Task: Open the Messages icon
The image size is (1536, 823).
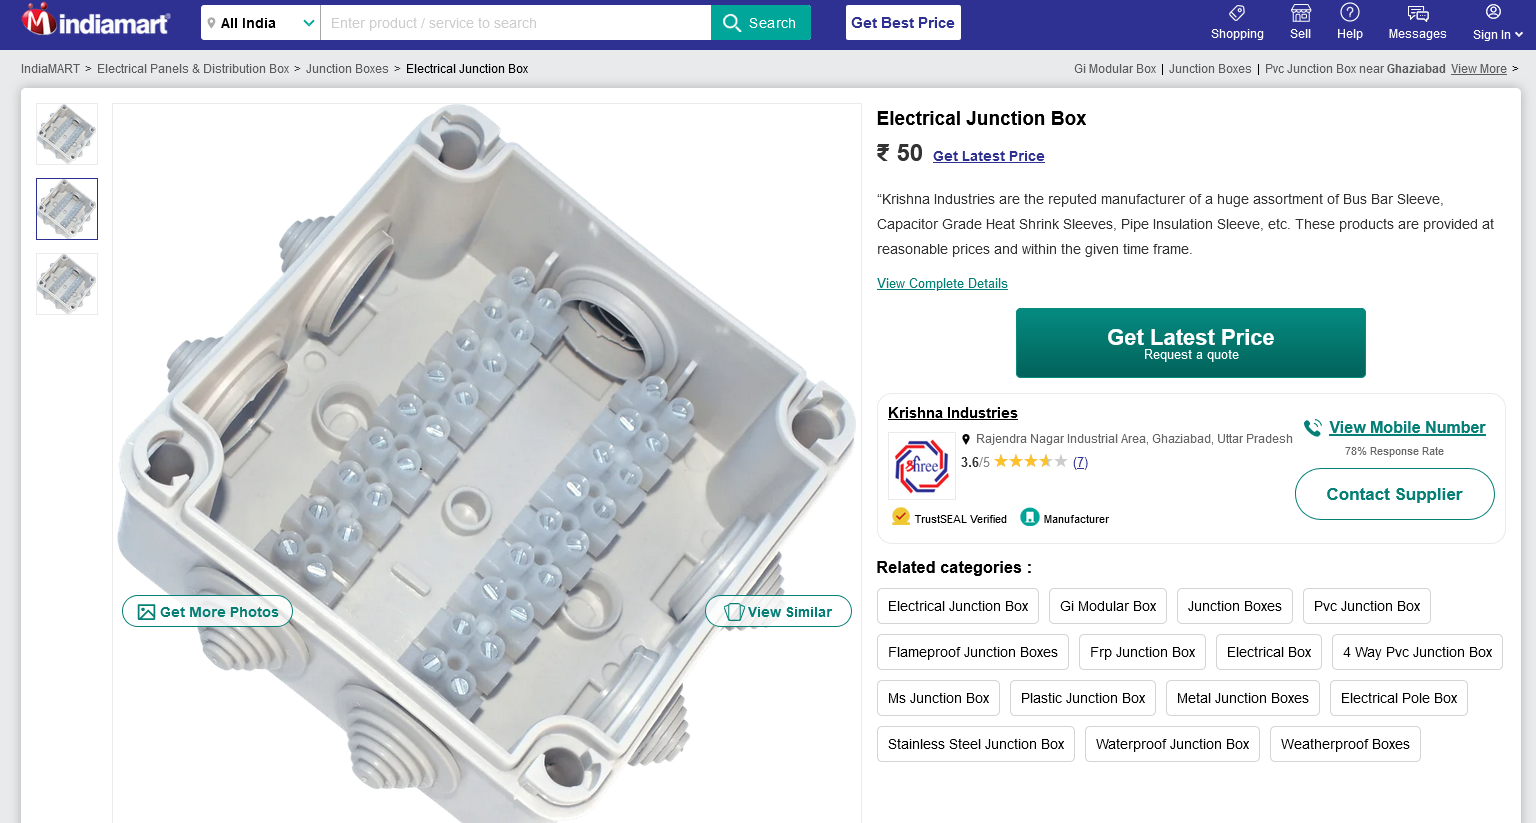Action: pyautogui.click(x=1417, y=14)
